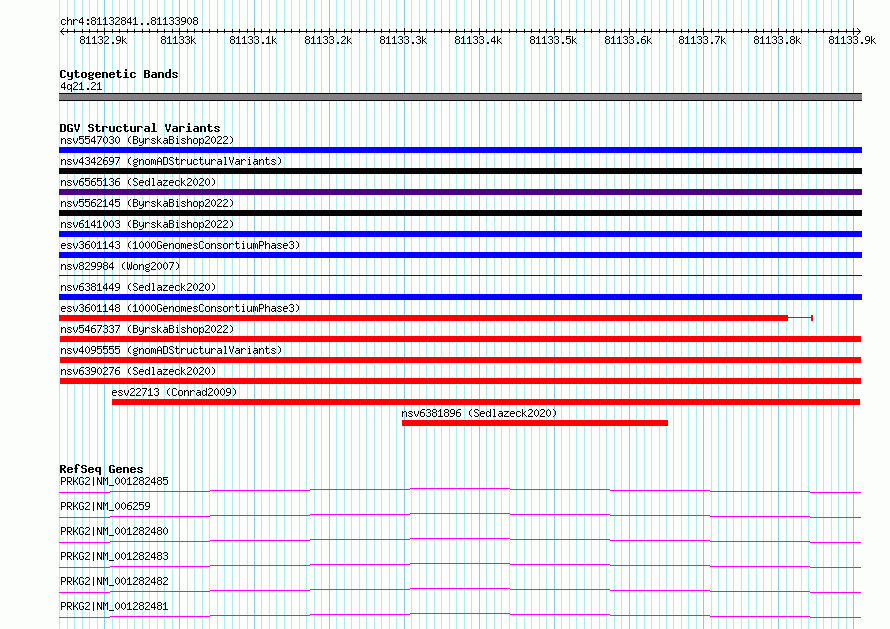Click the magenta line of PRKG2|NM_001282481

click(x=460, y=615)
